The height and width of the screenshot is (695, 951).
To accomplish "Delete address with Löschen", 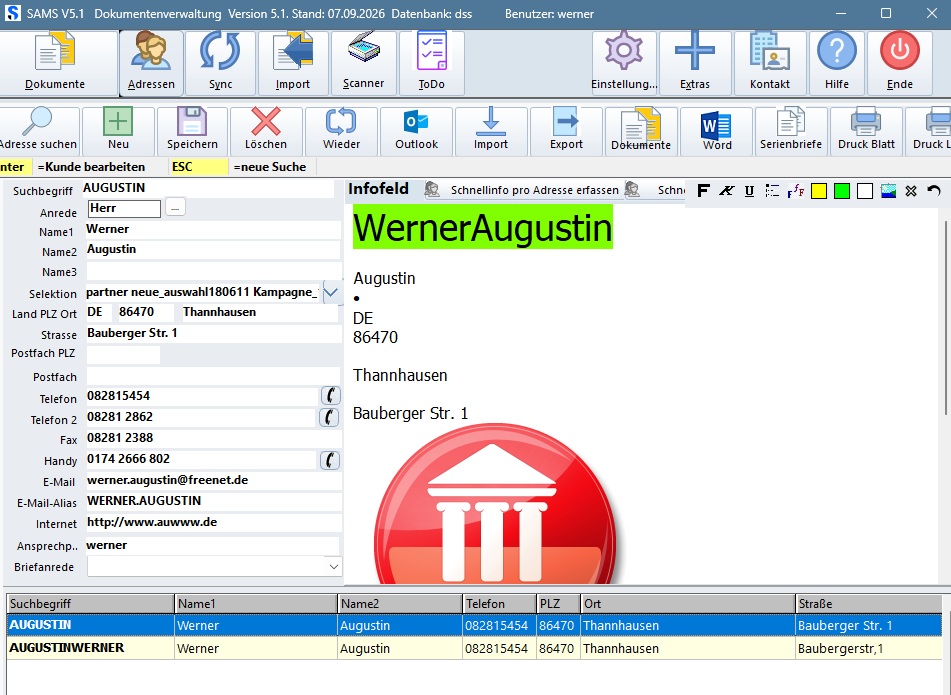I will (x=266, y=130).
